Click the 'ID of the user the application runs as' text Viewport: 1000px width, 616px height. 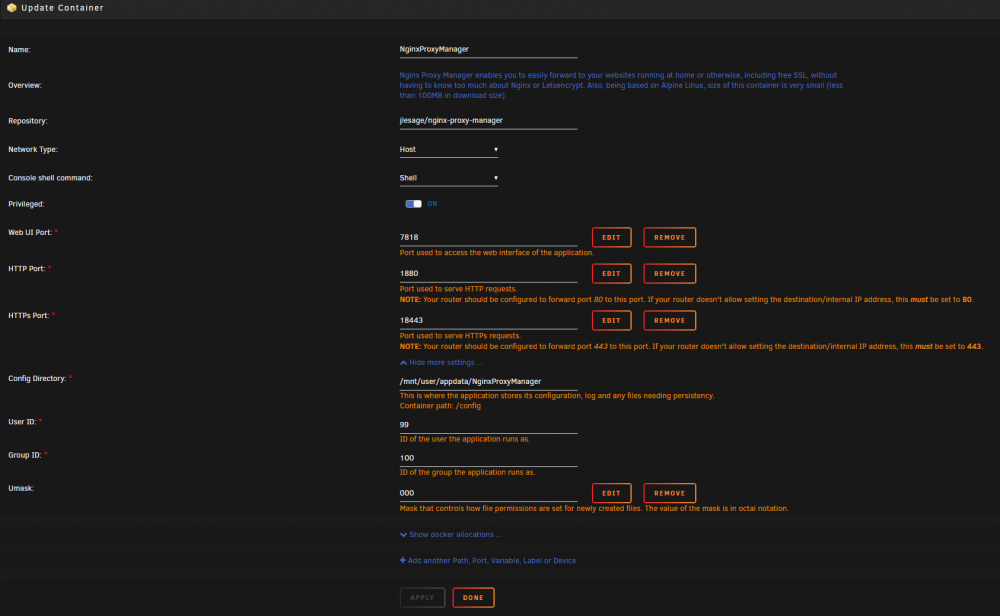[464, 439]
